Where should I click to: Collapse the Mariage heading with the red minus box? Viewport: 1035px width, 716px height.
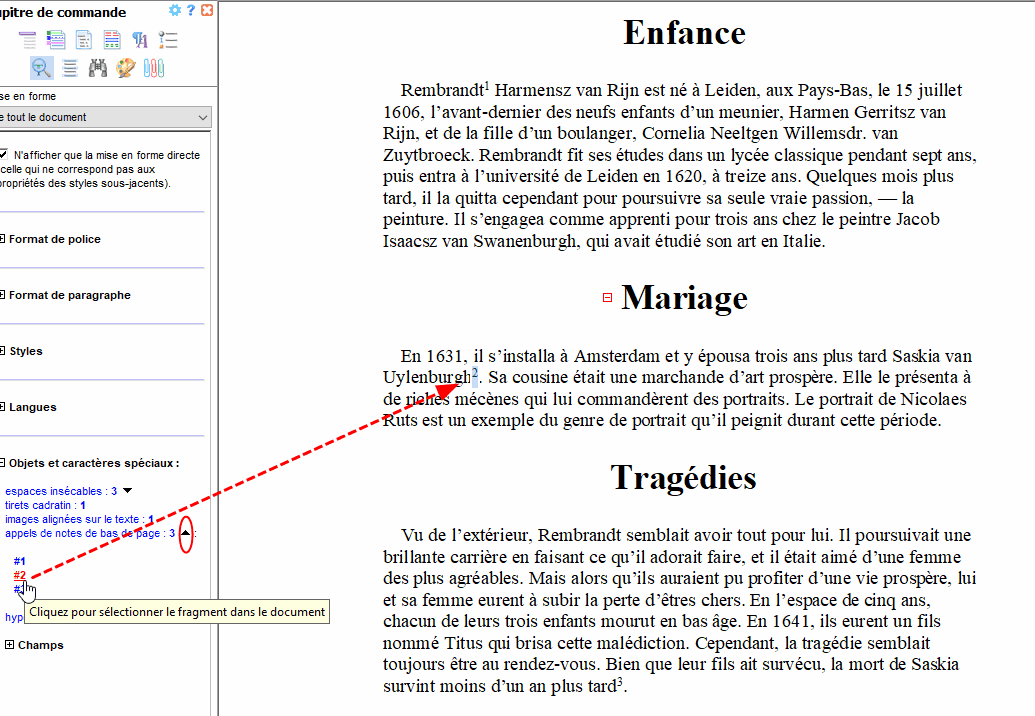[x=607, y=298]
